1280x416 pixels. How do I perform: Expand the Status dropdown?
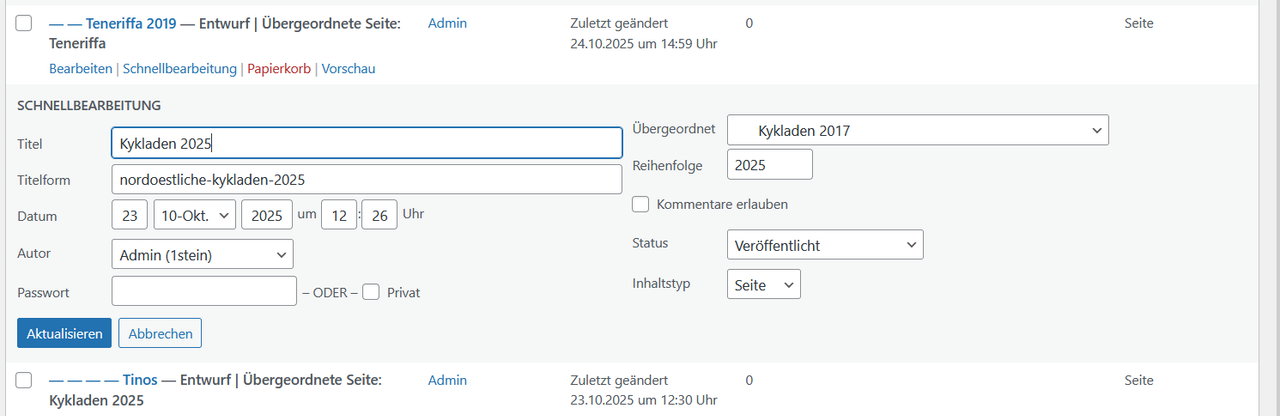coord(824,244)
